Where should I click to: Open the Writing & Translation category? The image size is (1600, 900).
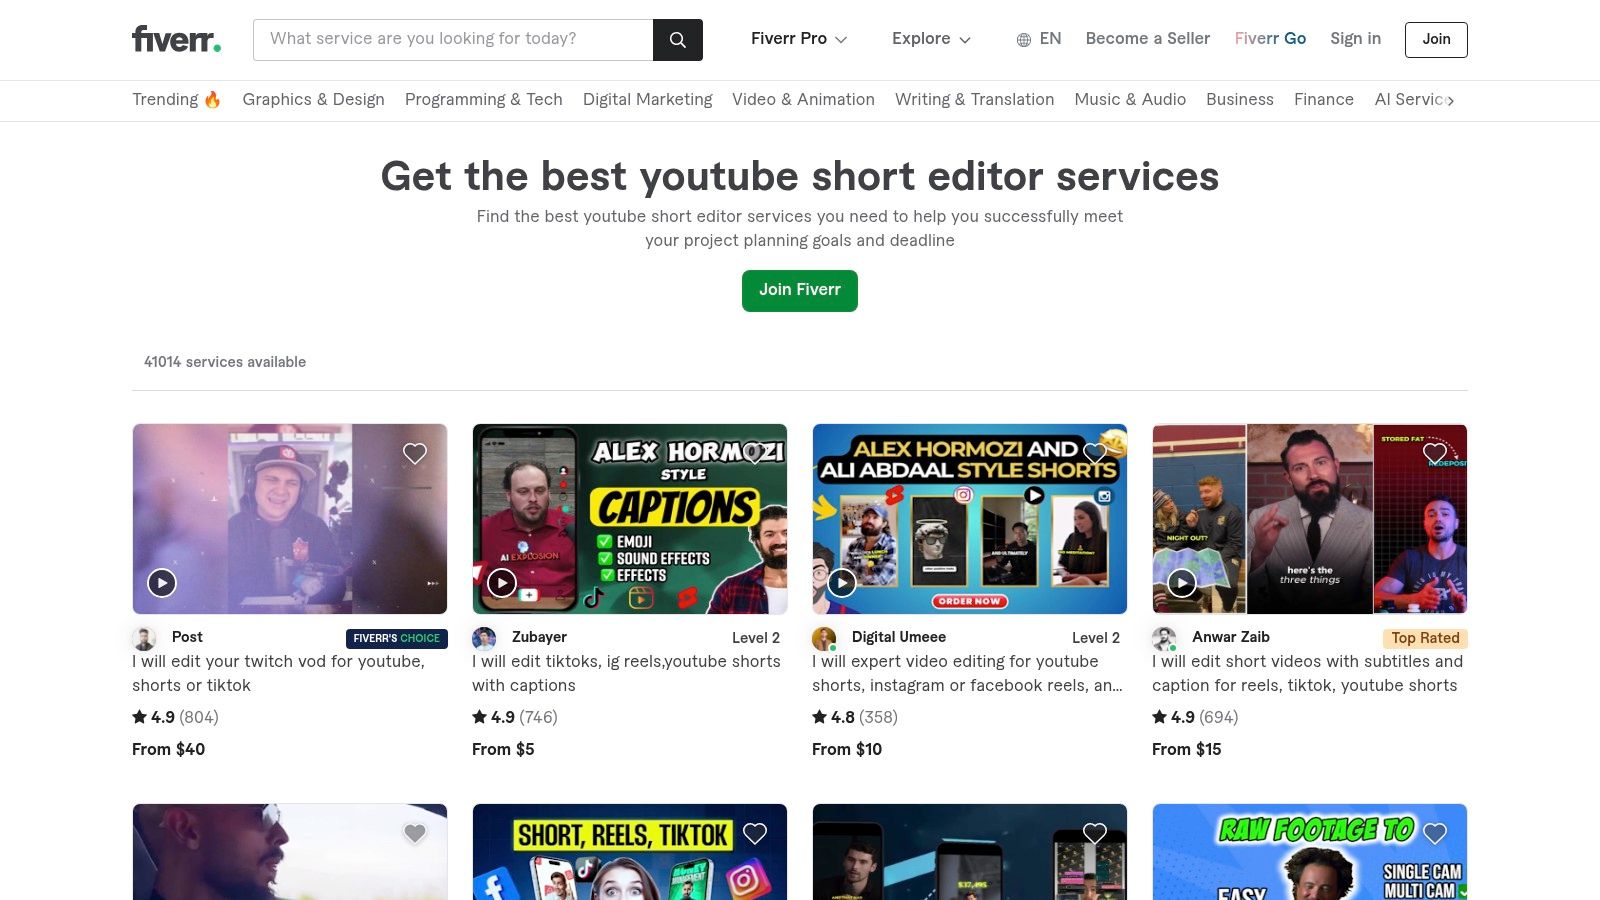[x=974, y=100]
